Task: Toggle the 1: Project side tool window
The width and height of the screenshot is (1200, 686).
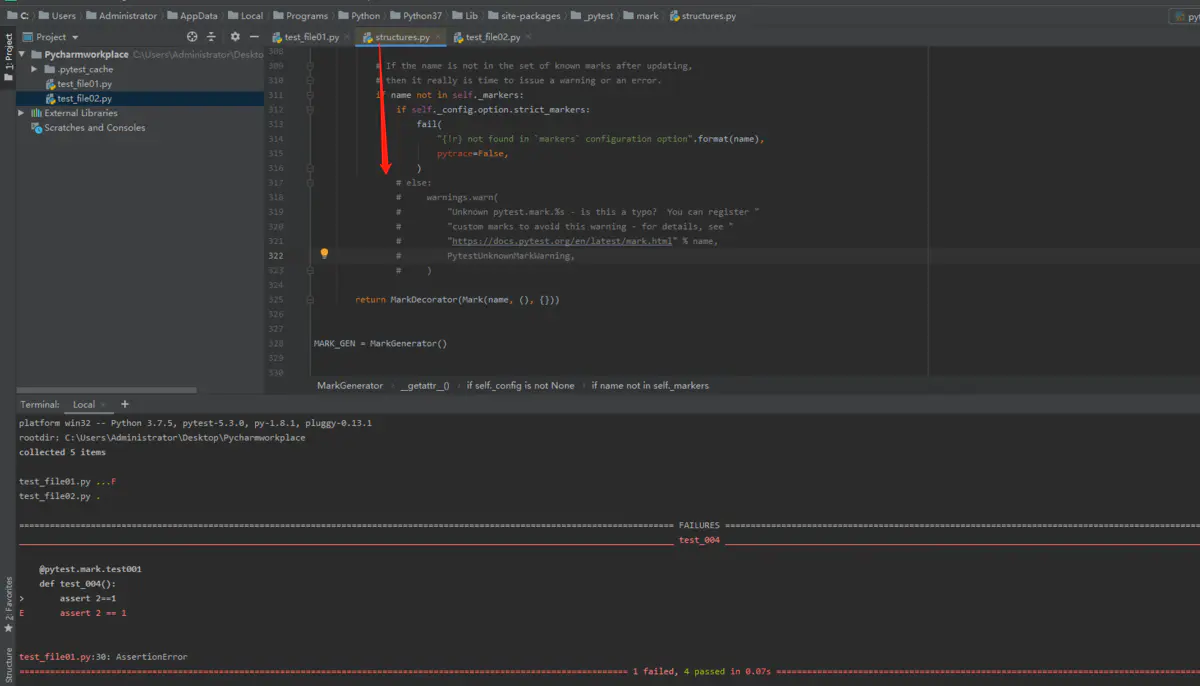Action: [8, 58]
